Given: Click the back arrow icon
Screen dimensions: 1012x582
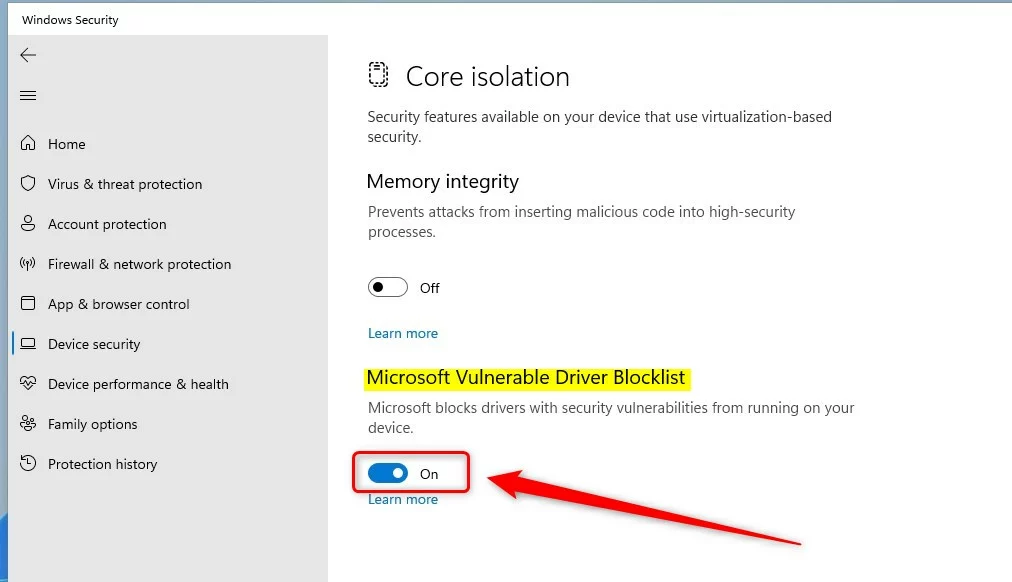Looking at the screenshot, I should click(x=28, y=55).
